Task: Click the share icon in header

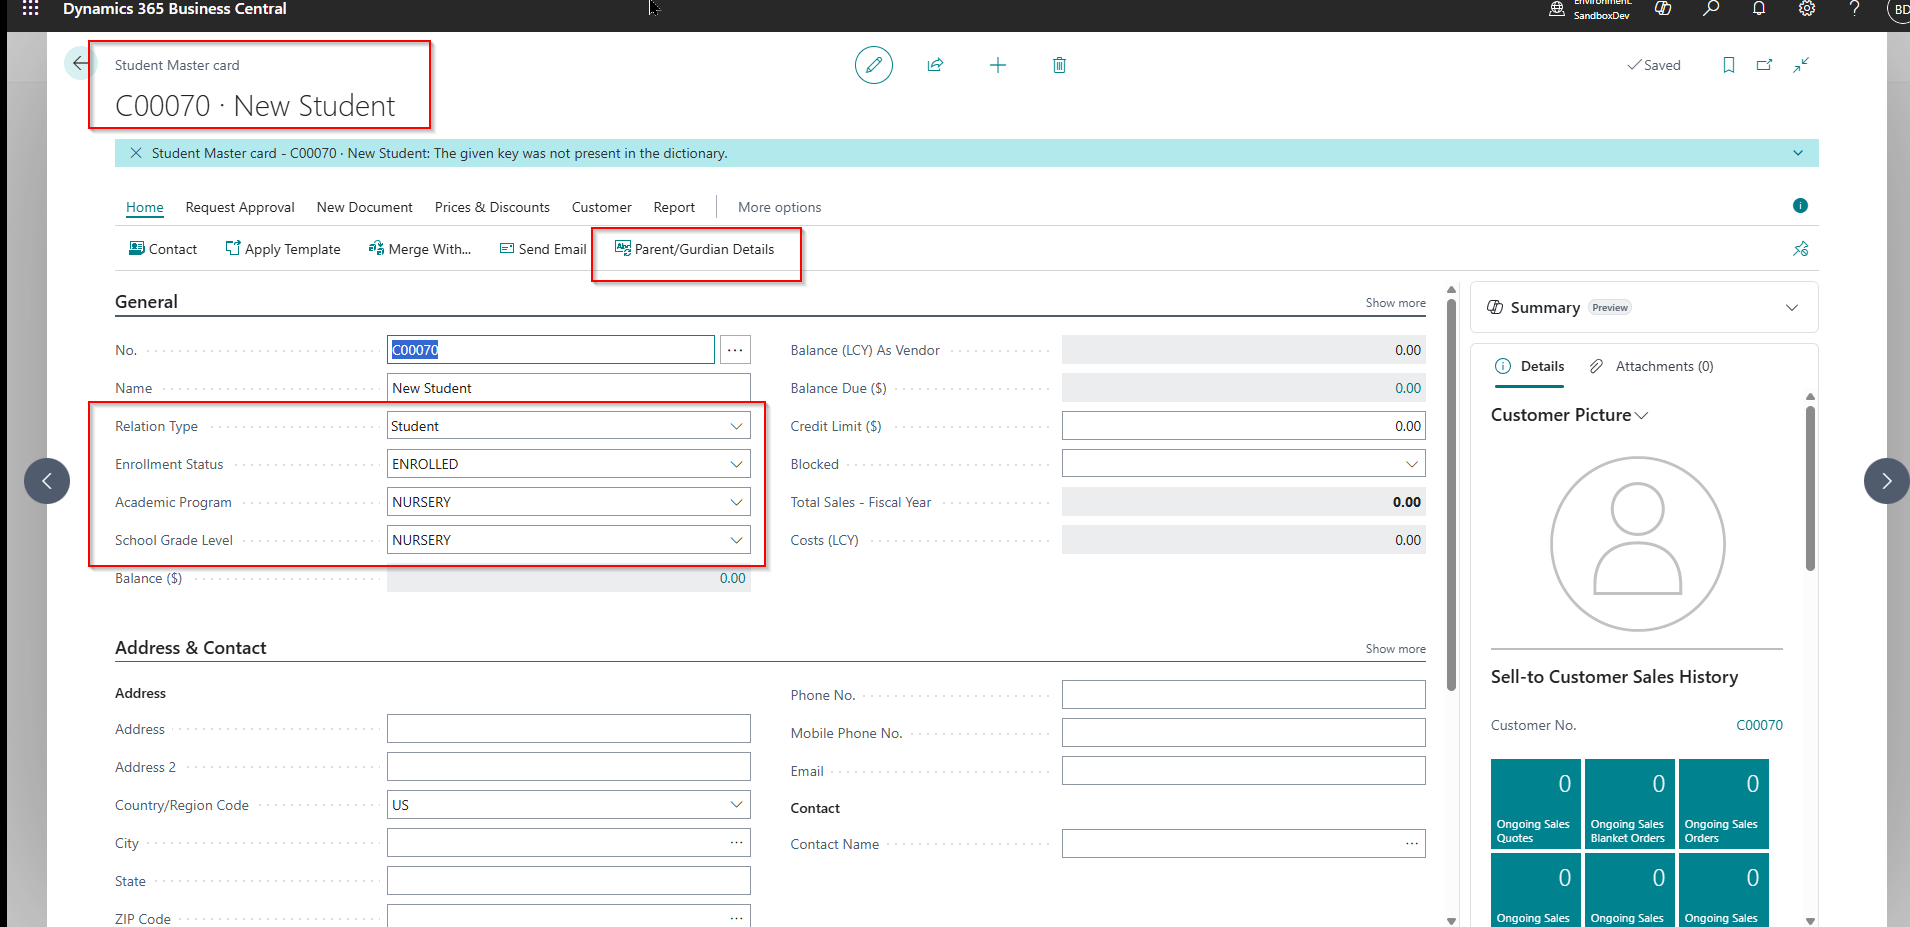Action: (x=935, y=65)
